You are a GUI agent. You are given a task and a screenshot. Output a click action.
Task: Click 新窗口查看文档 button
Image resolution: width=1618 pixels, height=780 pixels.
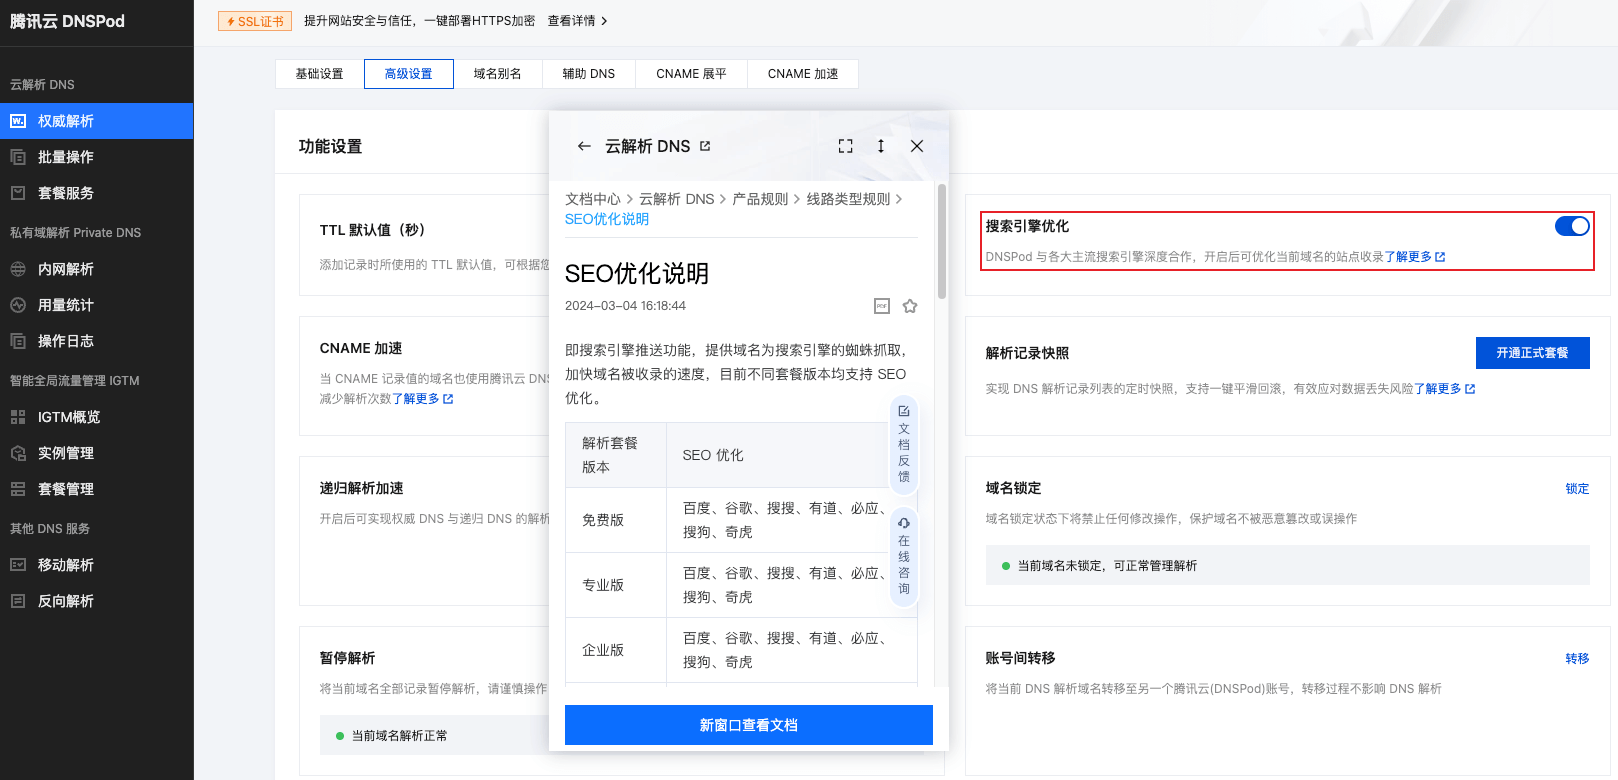(749, 725)
